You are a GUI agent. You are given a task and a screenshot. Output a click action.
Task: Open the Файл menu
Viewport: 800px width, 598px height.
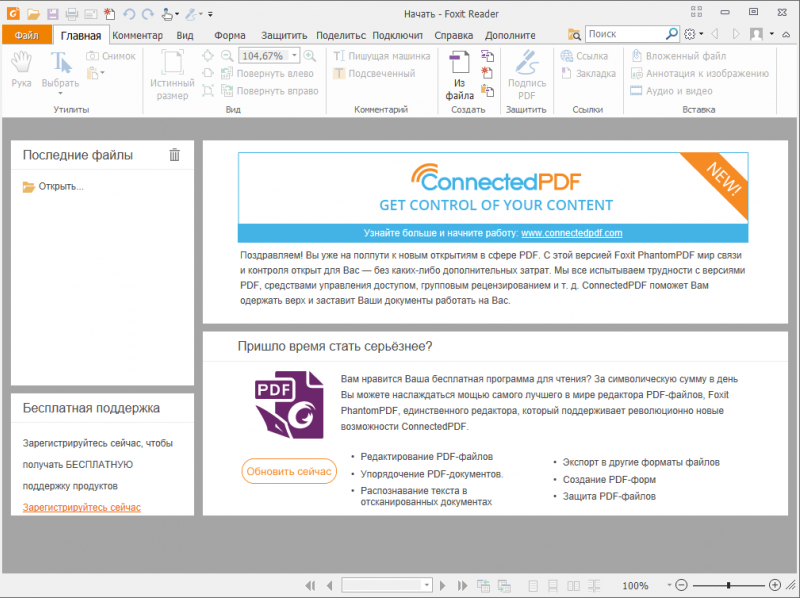[27, 35]
